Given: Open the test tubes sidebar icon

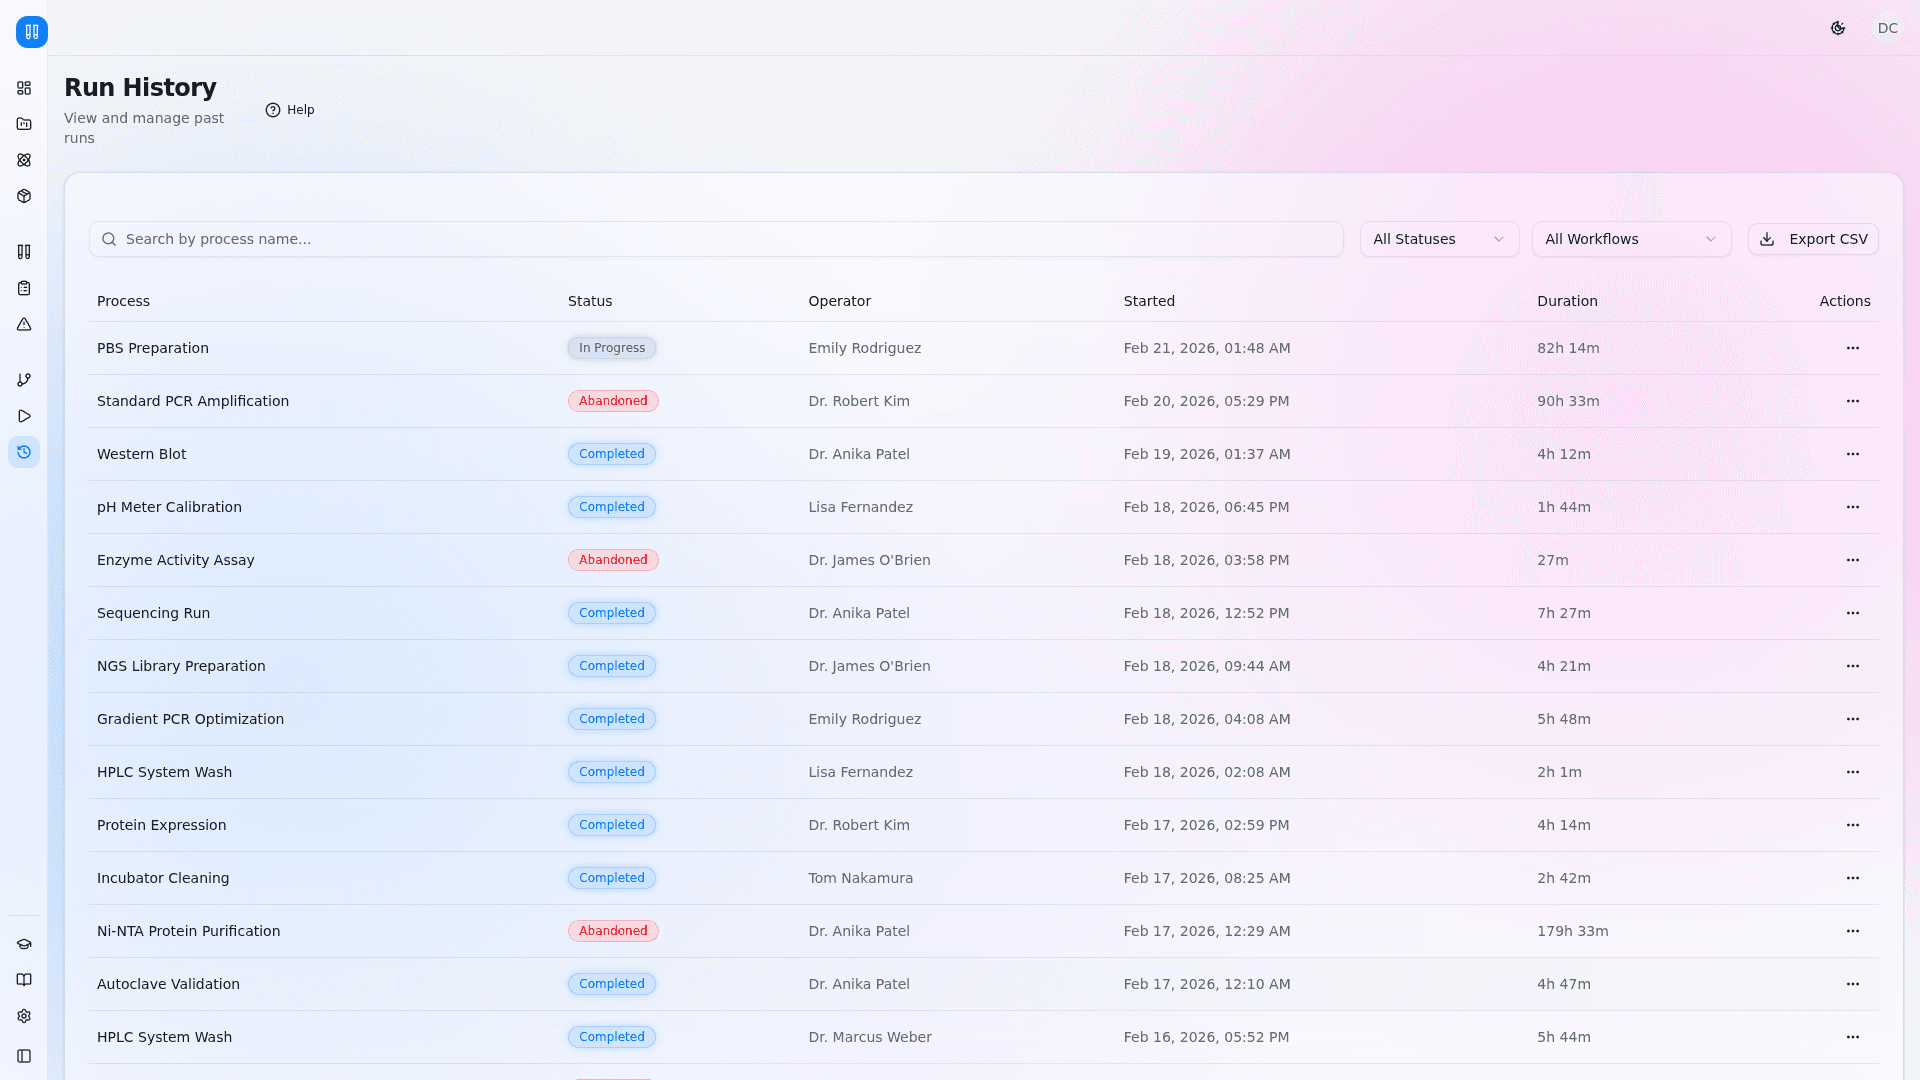Looking at the screenshot, I should tap(24, 252).
